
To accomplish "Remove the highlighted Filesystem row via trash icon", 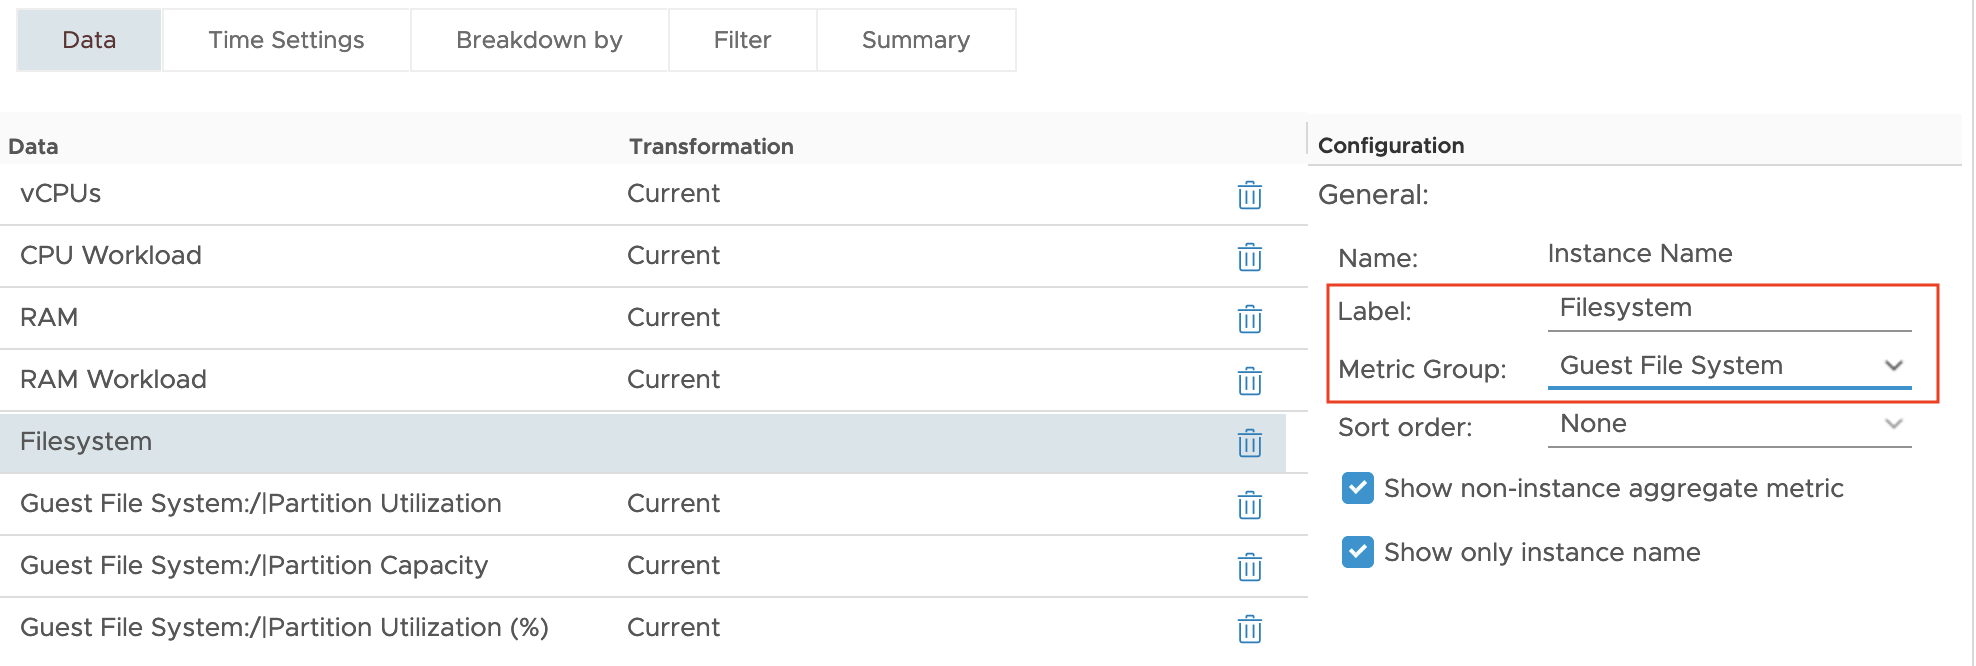I will pyautogui.click(x=1249, y=443).
